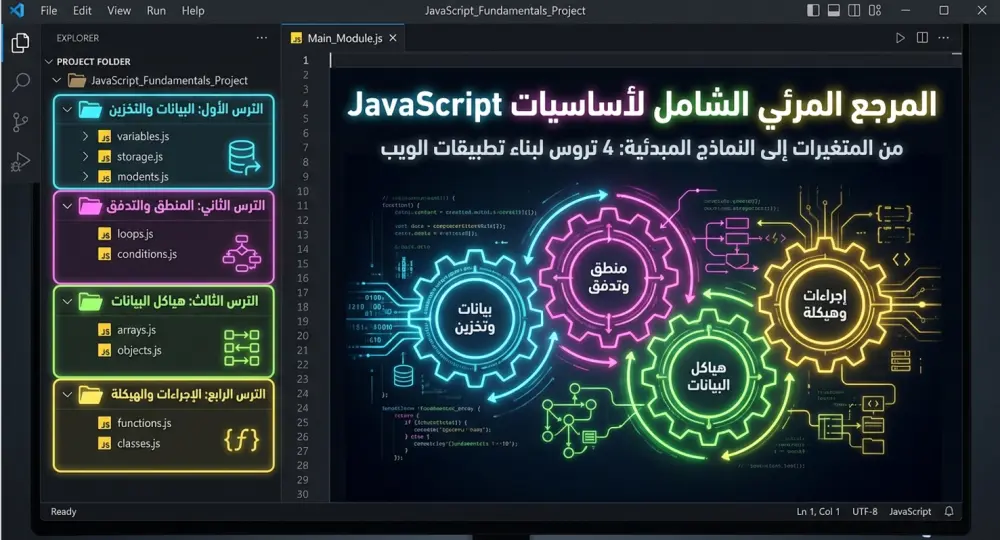
Task: Click Ready status indicator
Action: [63, 511]
